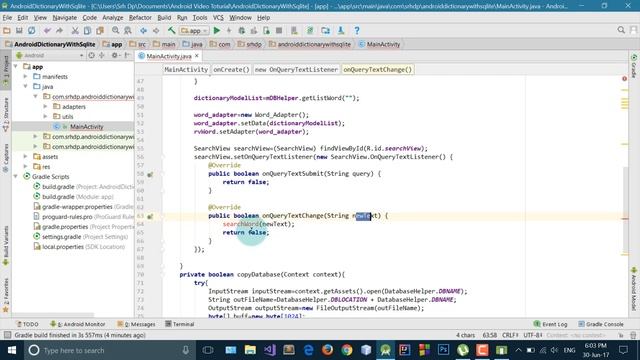
Task: Click the Search Everywhere magnifier icon
Action: (621, 30)
